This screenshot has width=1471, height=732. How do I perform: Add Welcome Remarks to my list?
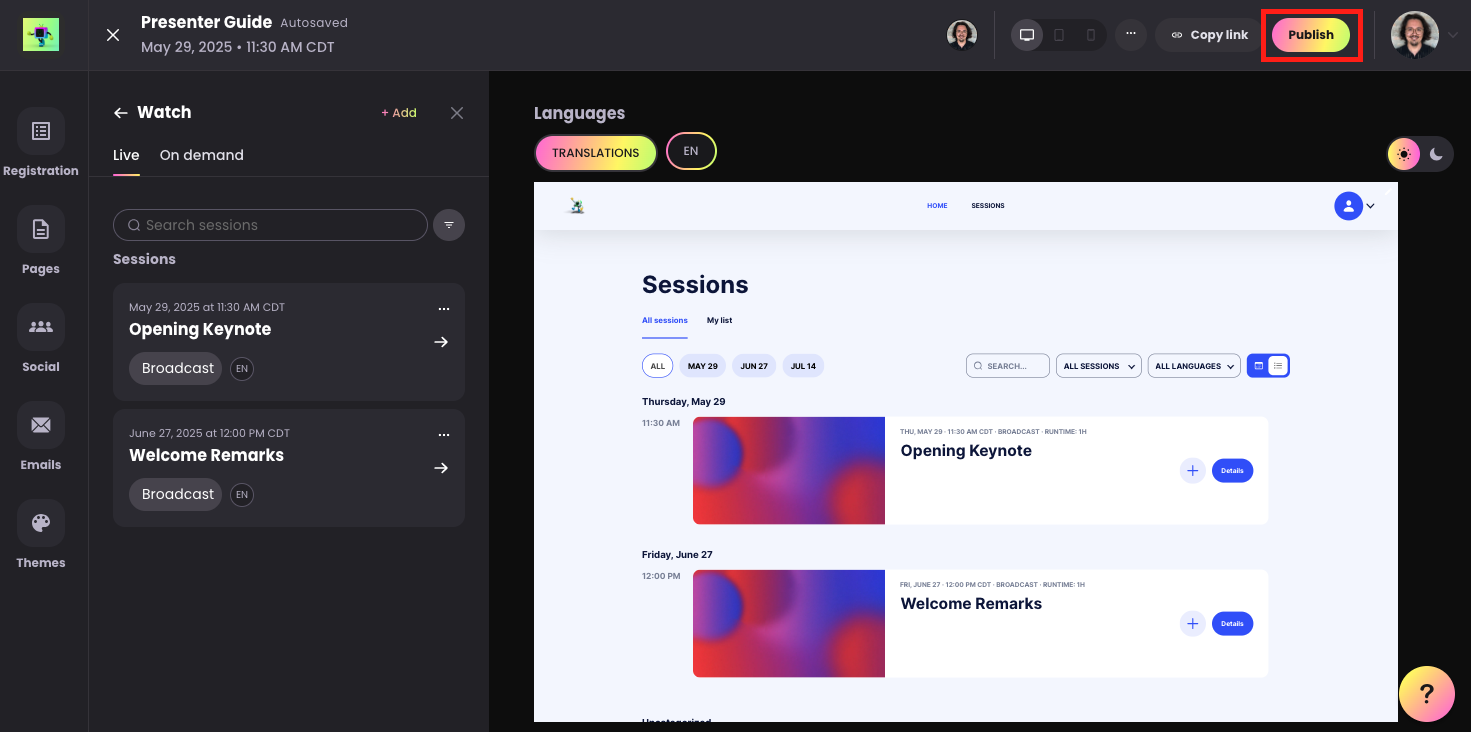click(1192, 624)
